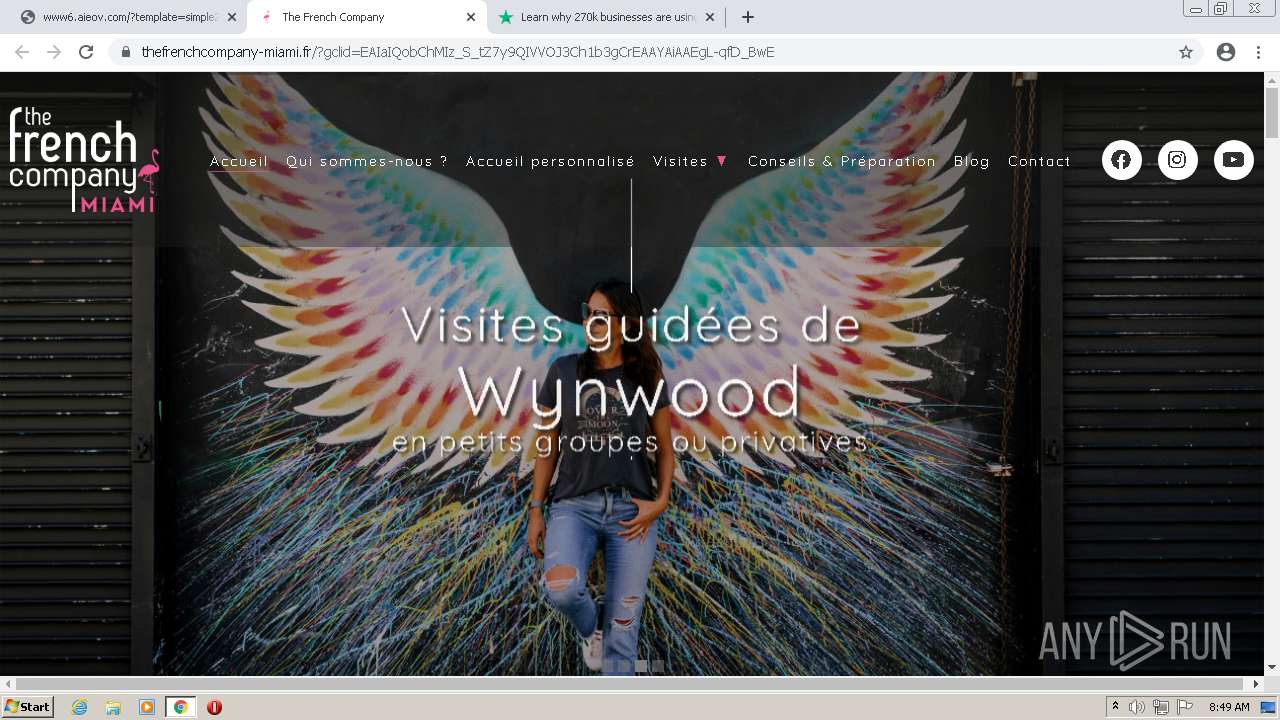
Task: Reload the page in Chrome
Action: point(86,52)
